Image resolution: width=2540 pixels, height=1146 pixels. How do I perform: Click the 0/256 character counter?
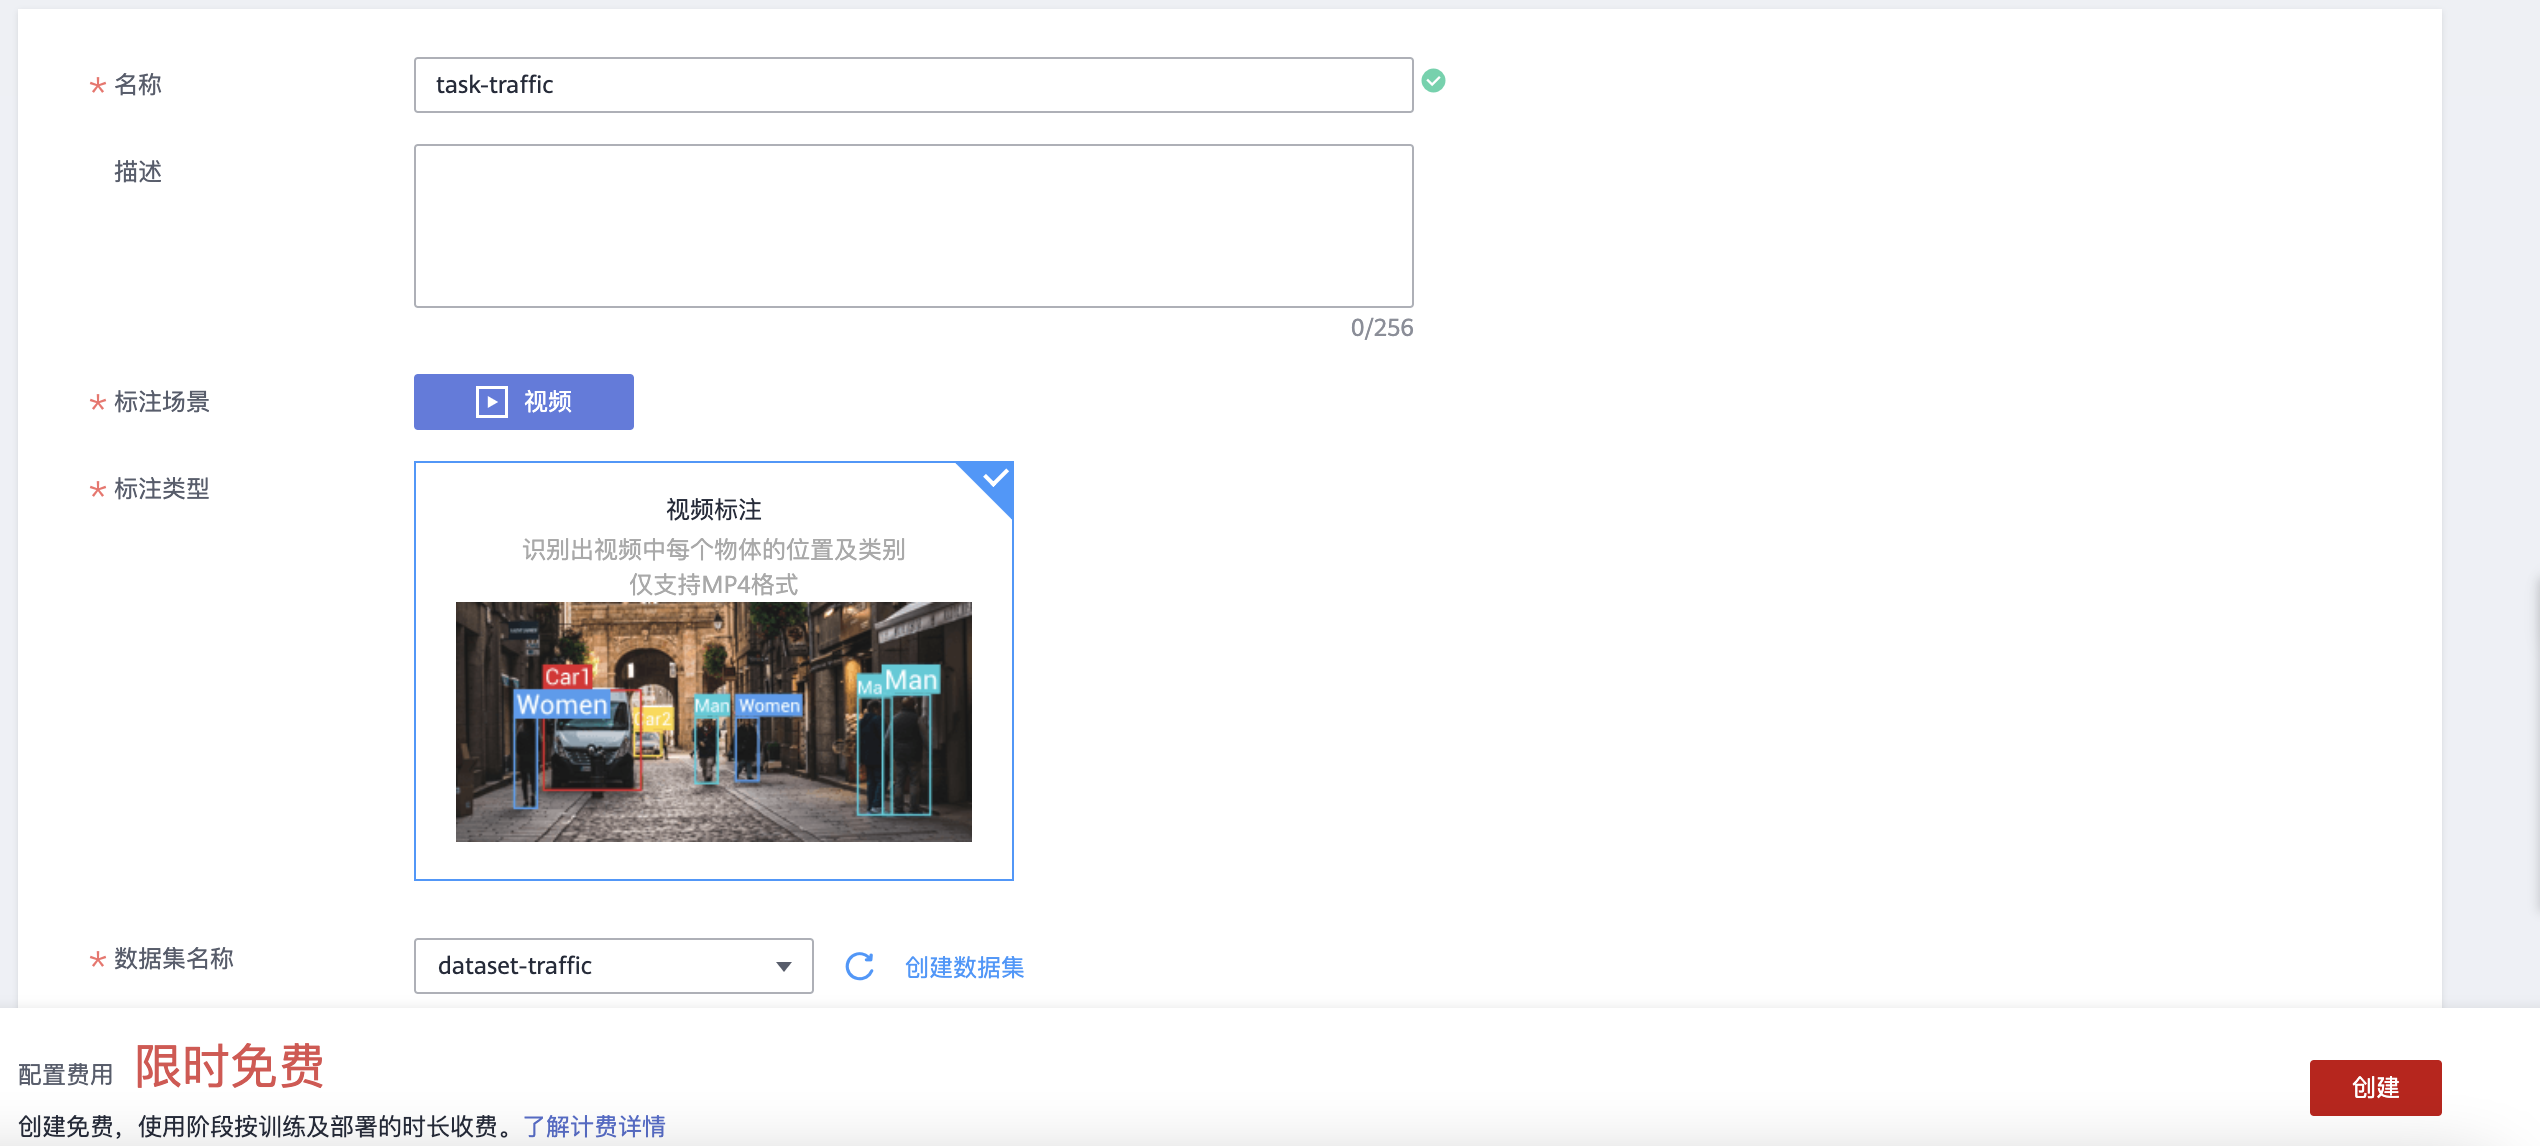(1381, 328)
